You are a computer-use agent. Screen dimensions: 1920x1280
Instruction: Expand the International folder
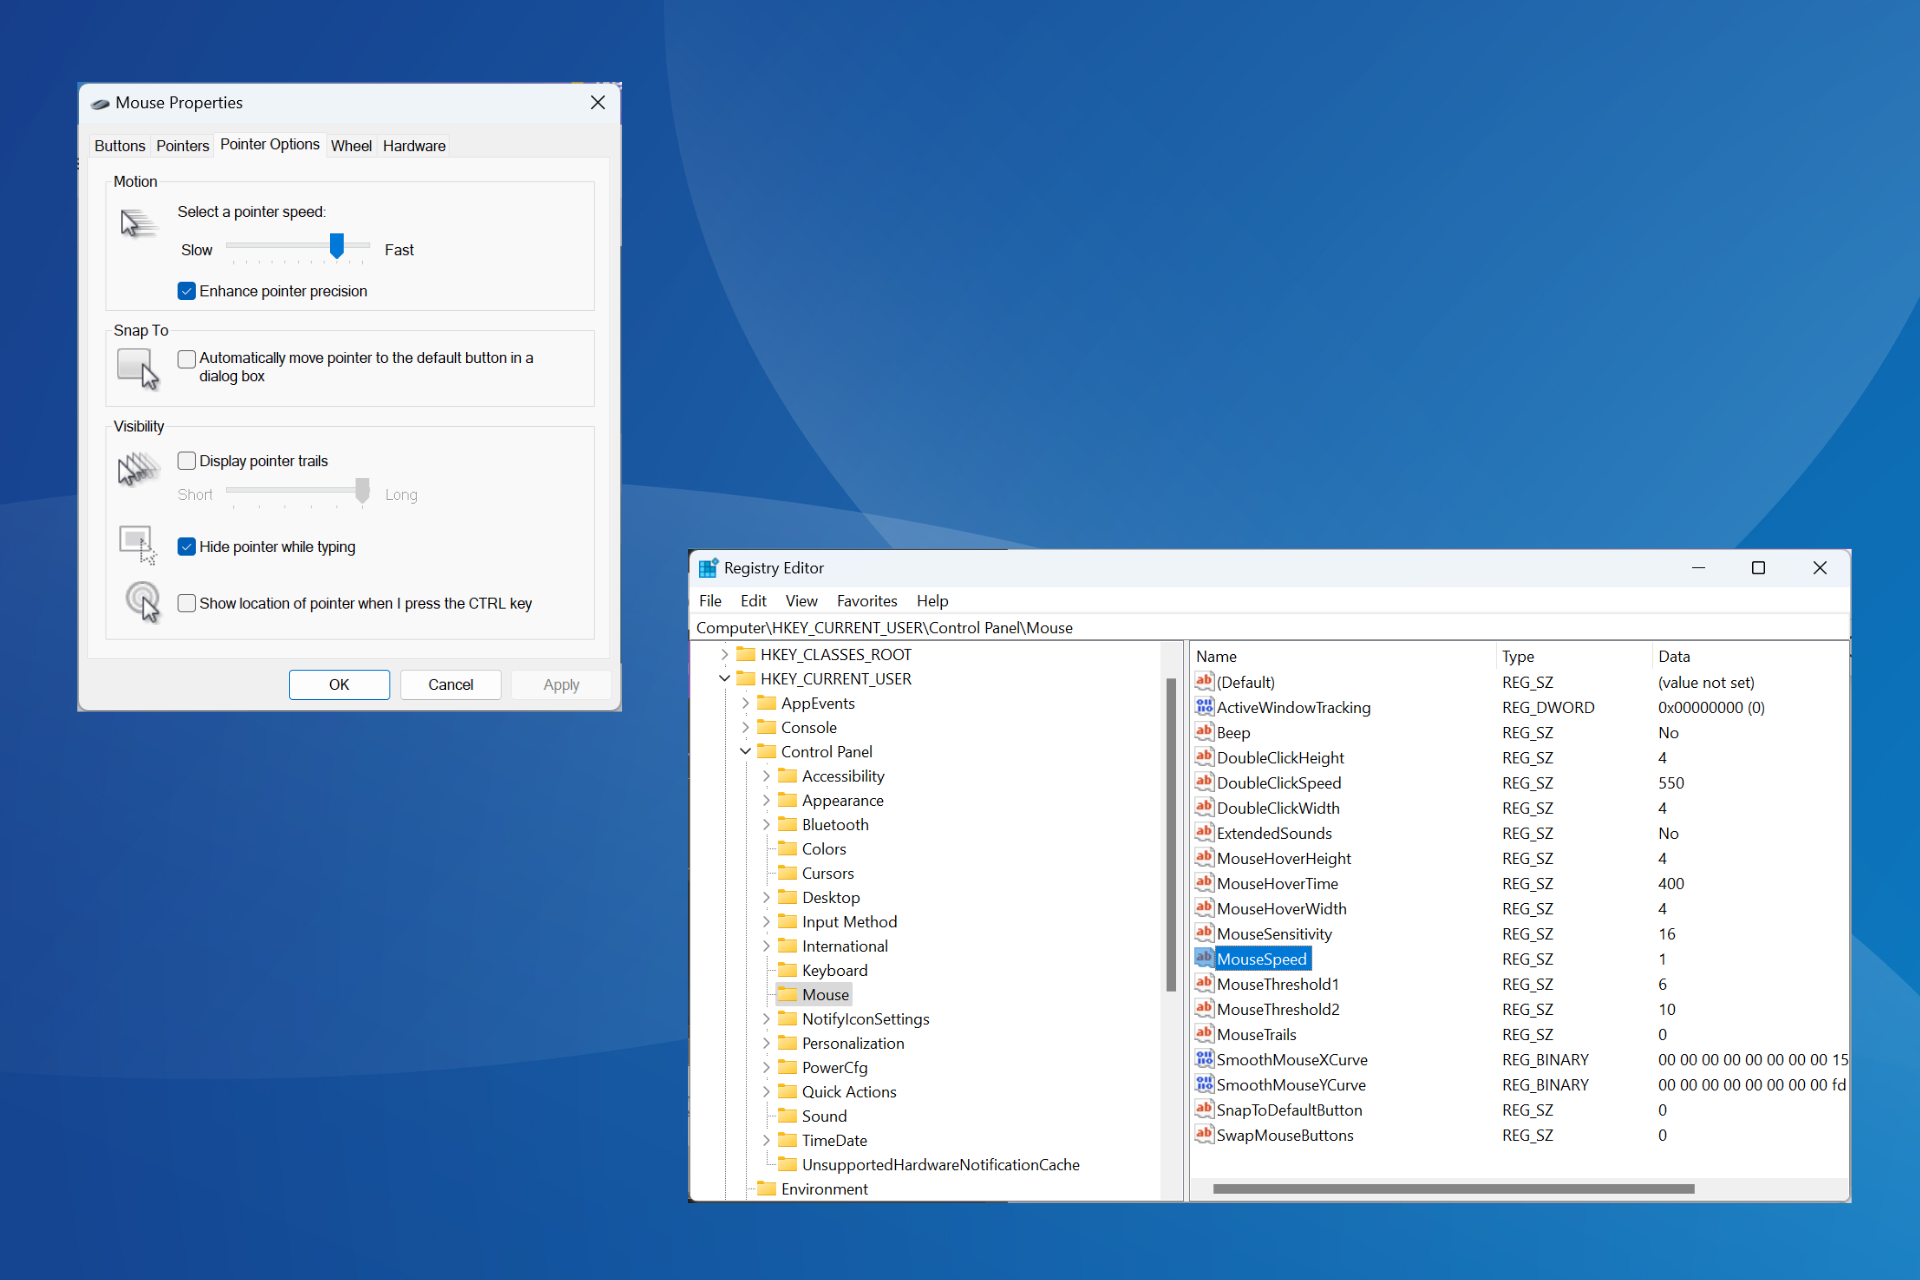(766, 945)
